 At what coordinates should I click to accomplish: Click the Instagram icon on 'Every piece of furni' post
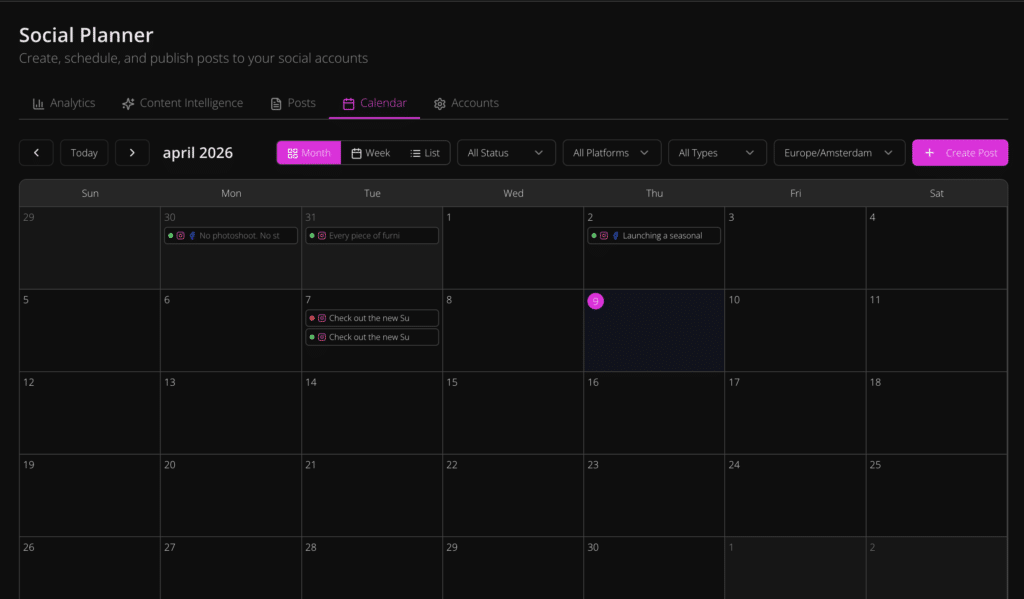point(322,236)
